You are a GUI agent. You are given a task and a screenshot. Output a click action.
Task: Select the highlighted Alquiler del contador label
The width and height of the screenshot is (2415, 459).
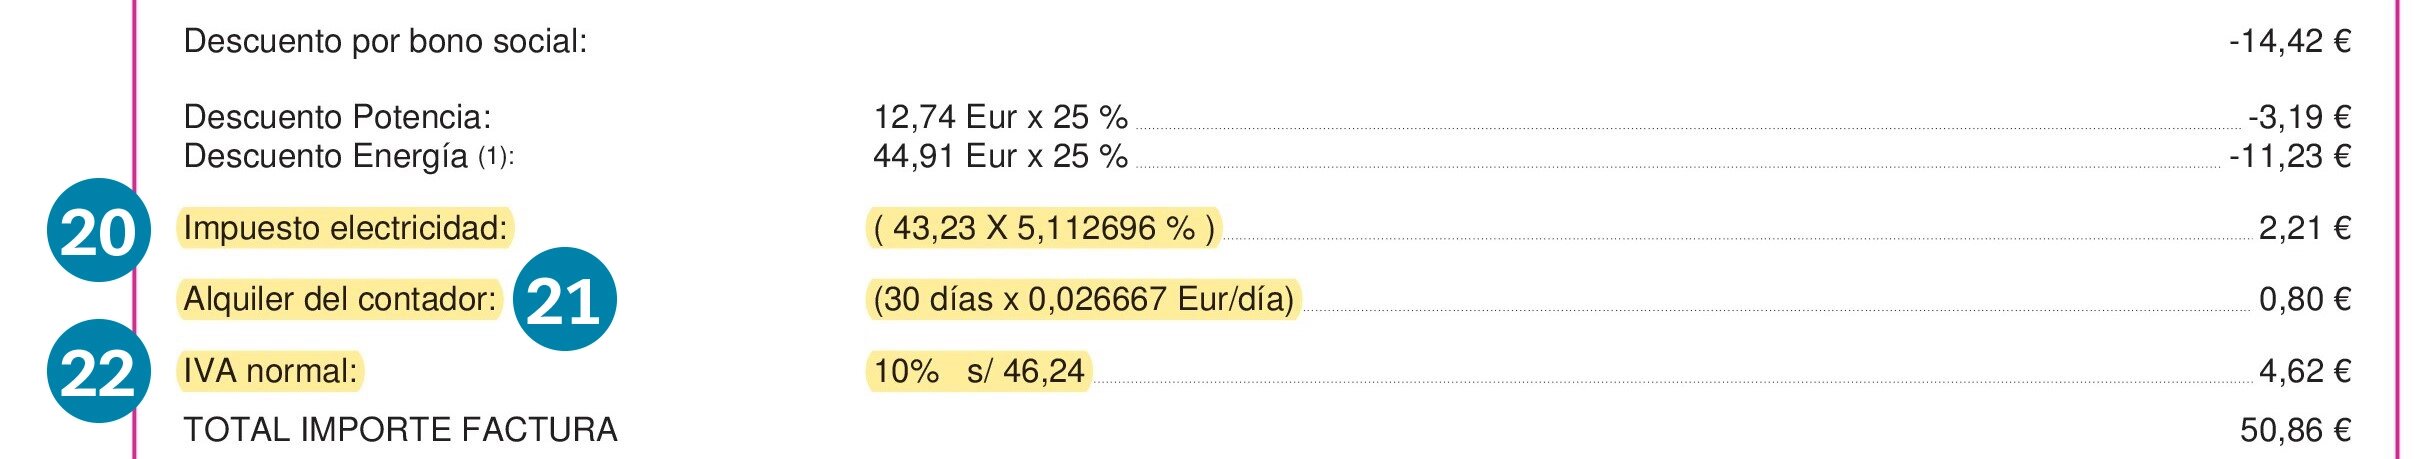click(340, 299)
